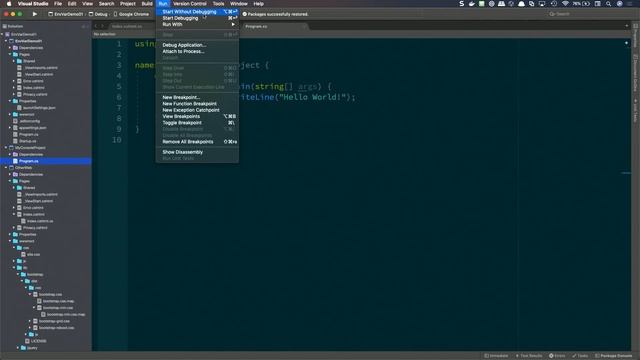The image size is (640, 360).
Task: Select bootstrap-reboot.css file
Action: tap(57, 328)
